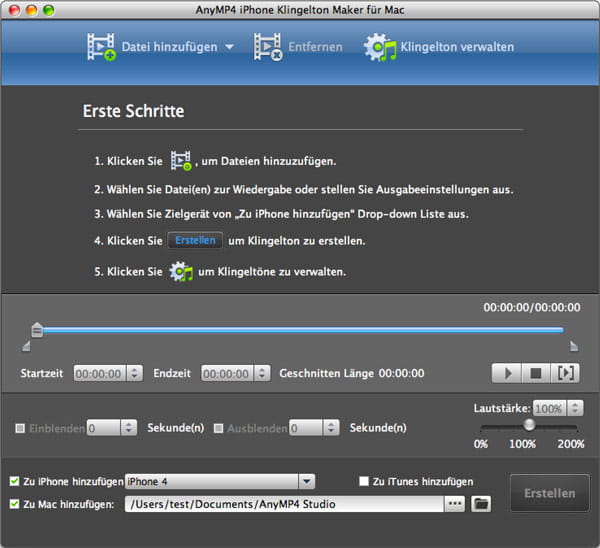Click the add-file icon in step 1
Image resolution: width=600 pixels, height=548 pixels.
click(181, 161)
